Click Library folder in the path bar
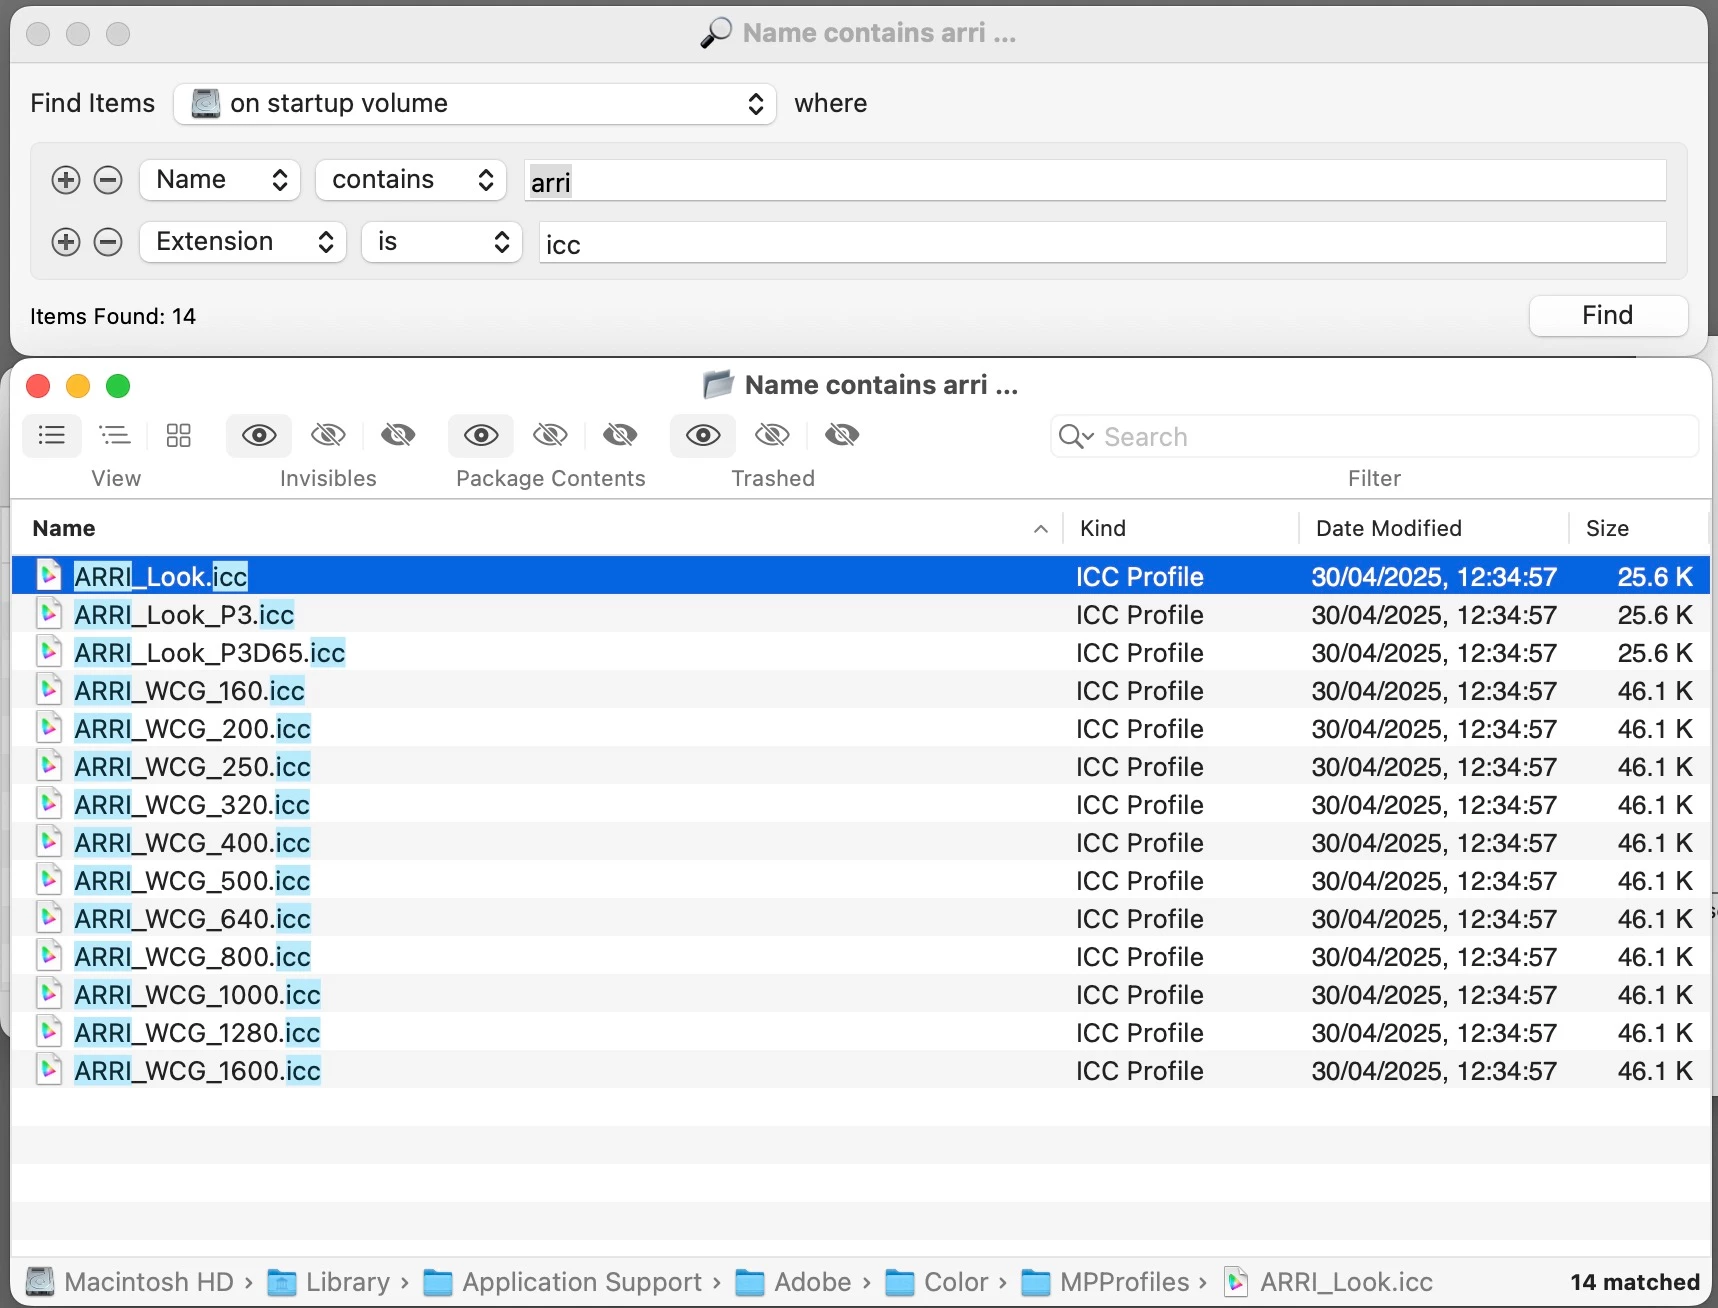 (329, 1282)
